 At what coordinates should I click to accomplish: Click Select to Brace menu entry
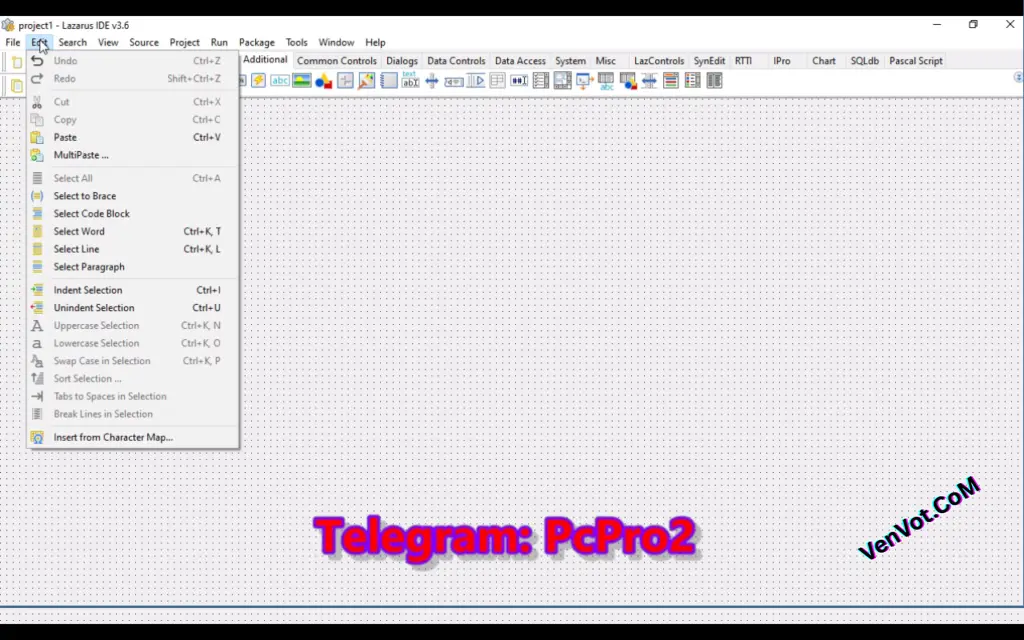133,196
